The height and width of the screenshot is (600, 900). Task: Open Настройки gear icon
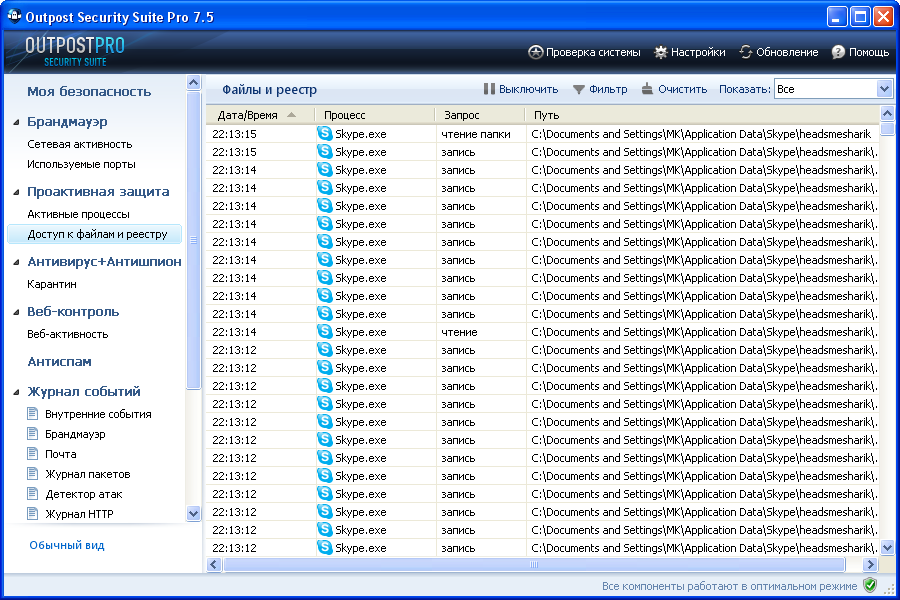click(x=661, y=52)
